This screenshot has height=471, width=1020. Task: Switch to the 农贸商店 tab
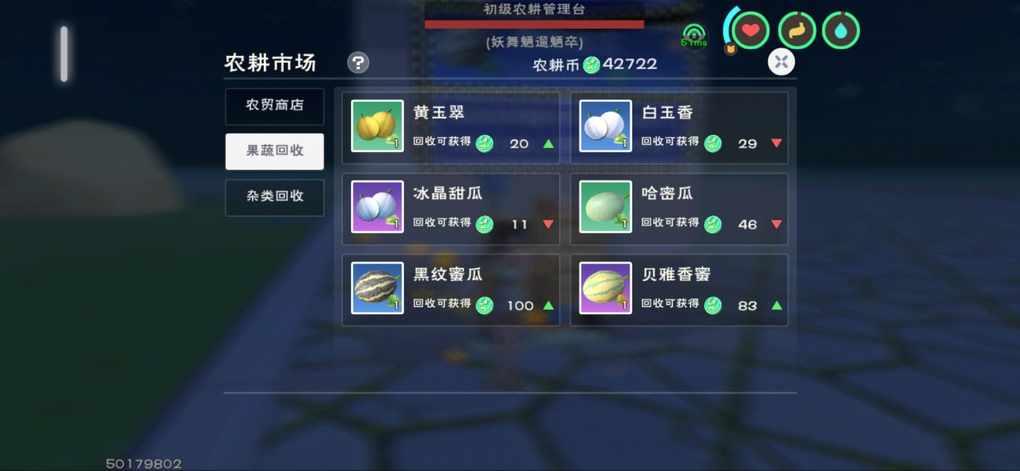pos(275,106)
